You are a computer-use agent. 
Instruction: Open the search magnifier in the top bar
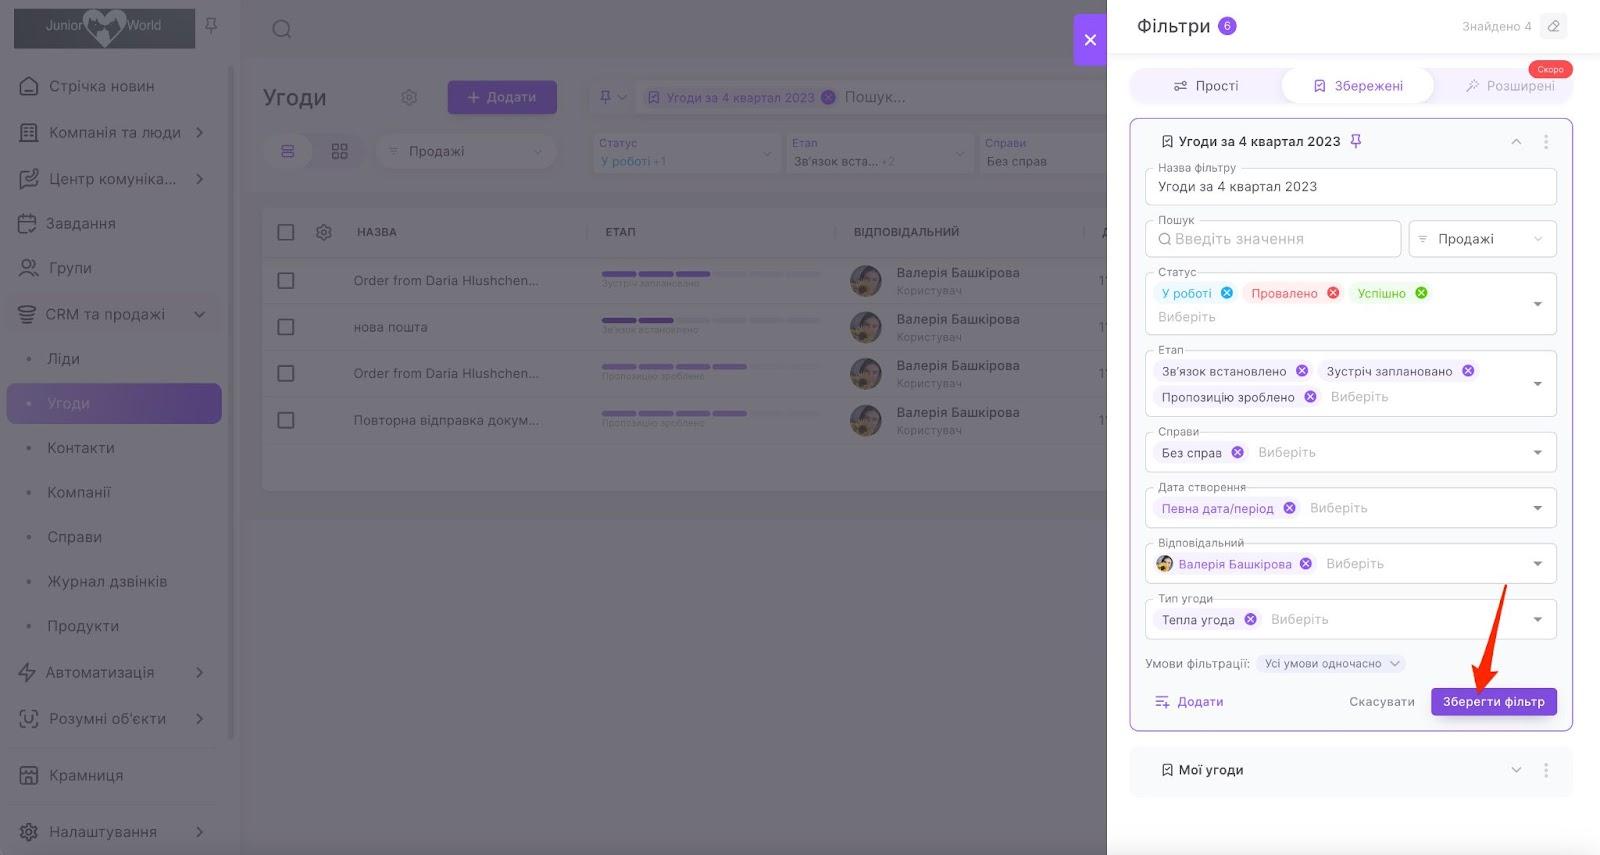tap(282, 29)
